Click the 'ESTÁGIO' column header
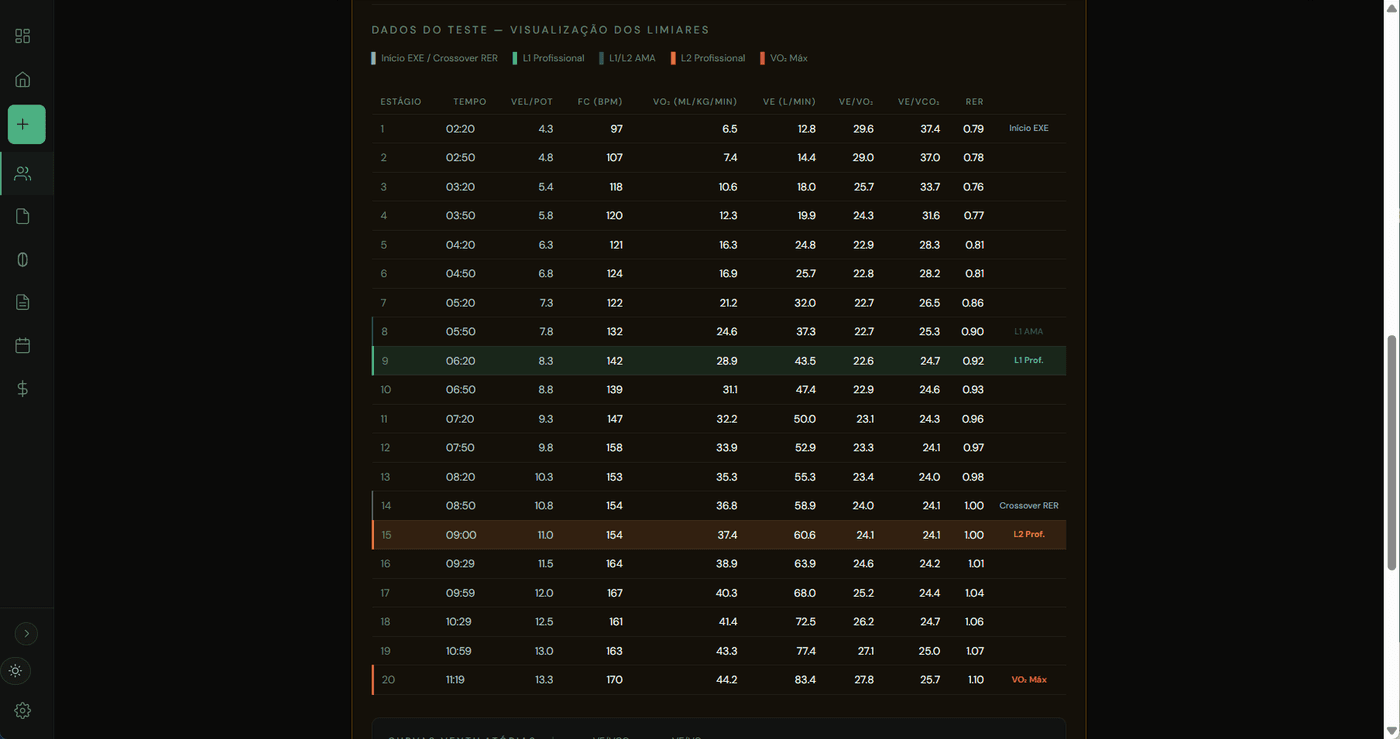Image resolution: width=1400 pixels, height=739 pixels. pyautogui.click(x=401, y=102)
